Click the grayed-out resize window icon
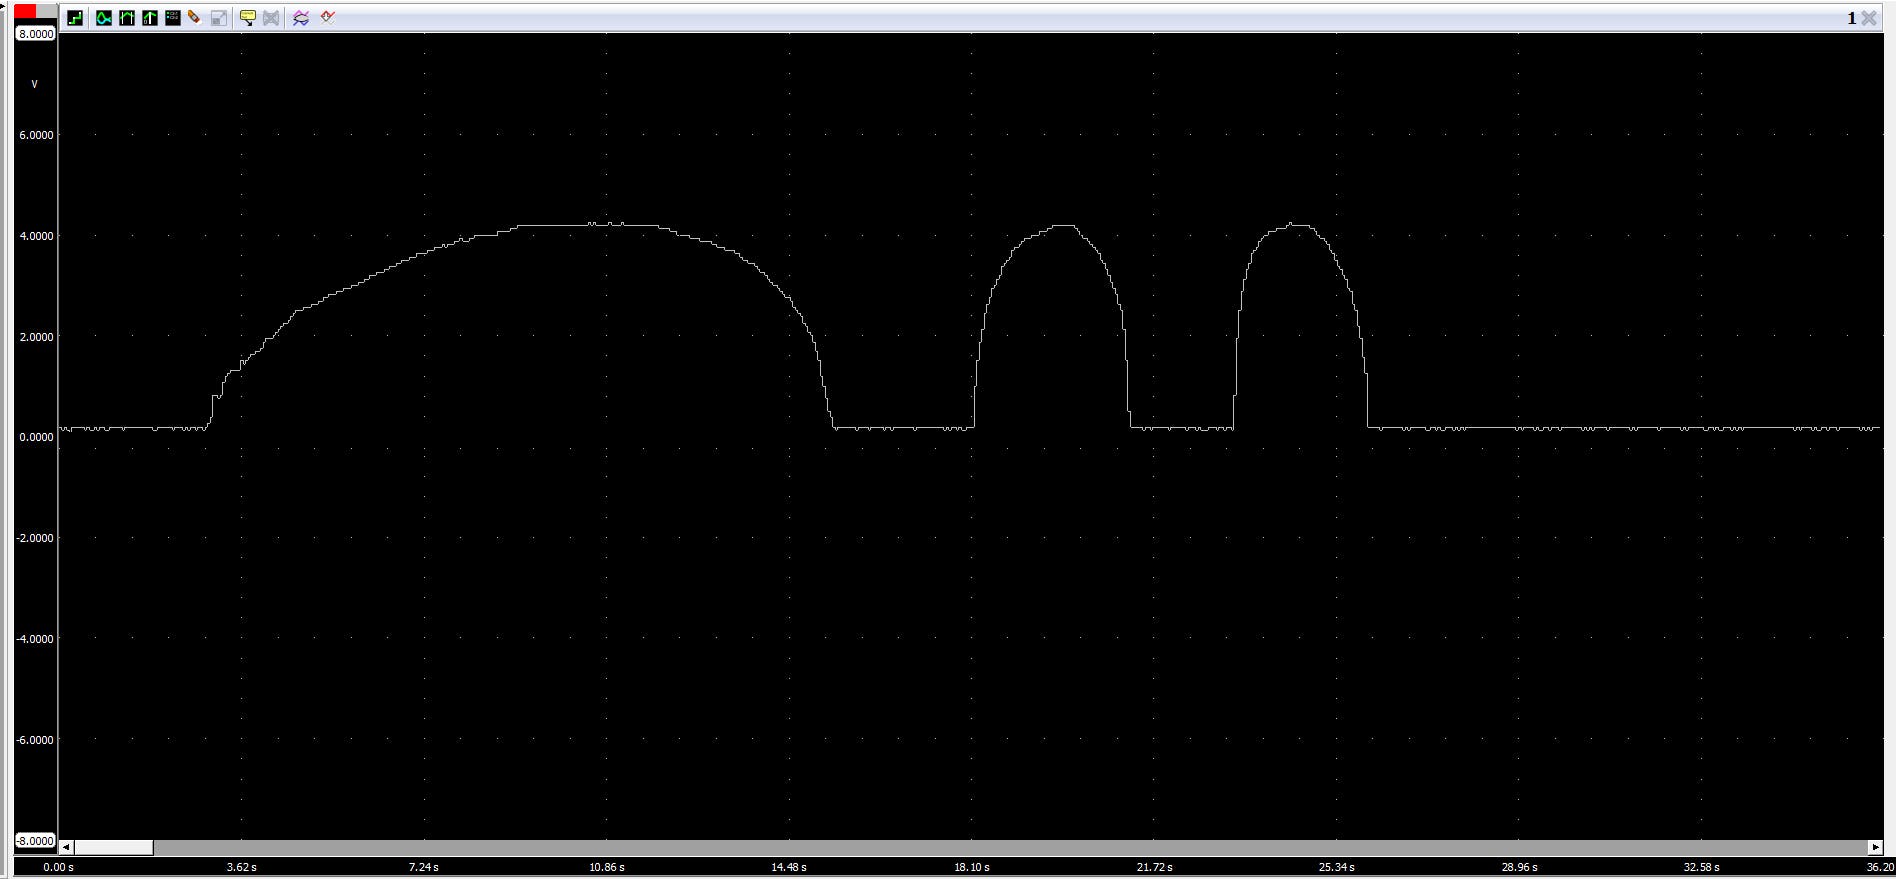This screenshot has height=879, width=1896. tap(219, 18)
